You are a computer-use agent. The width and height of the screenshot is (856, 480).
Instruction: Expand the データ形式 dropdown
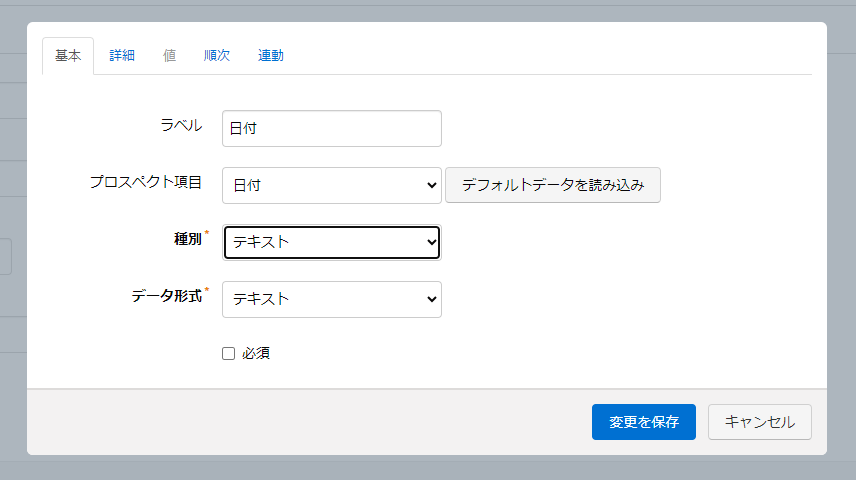click(332, 299)
